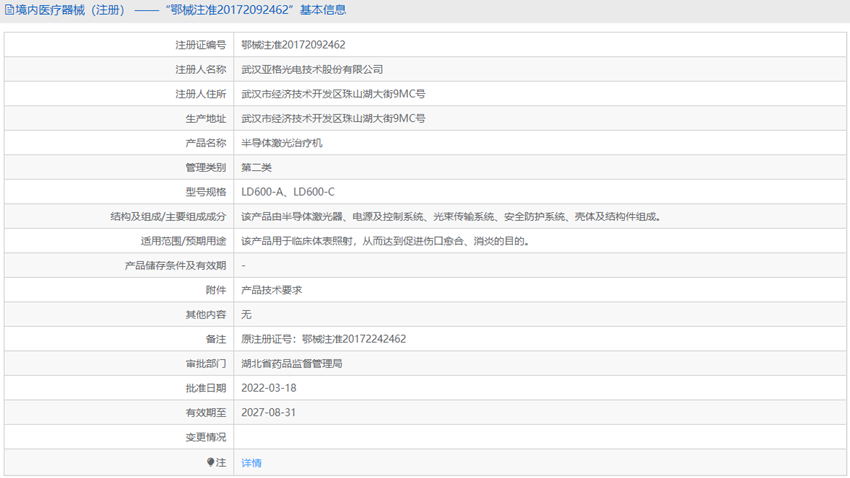Viewport: 850px width, 478px height.
Task: Click the 有效期至 label
Action: 205,412
